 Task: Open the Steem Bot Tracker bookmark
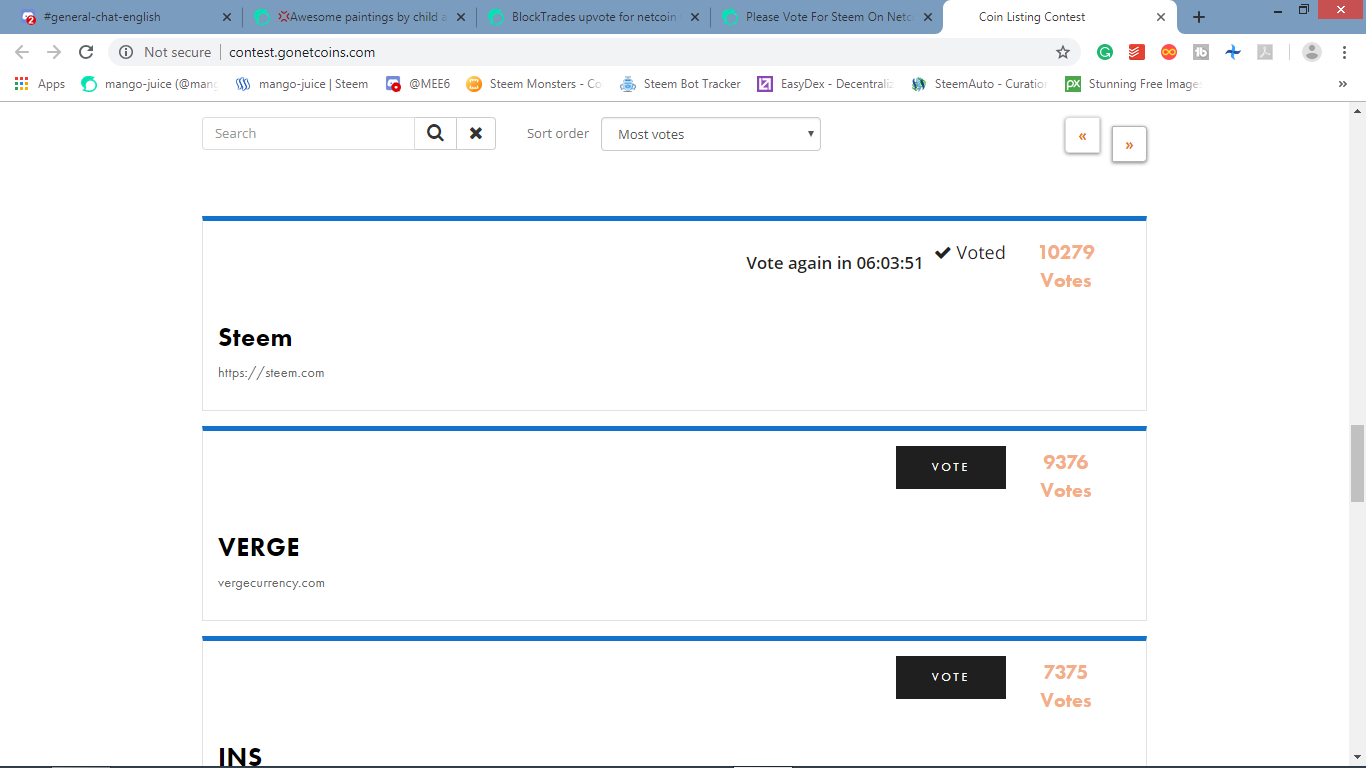[681, 84]
